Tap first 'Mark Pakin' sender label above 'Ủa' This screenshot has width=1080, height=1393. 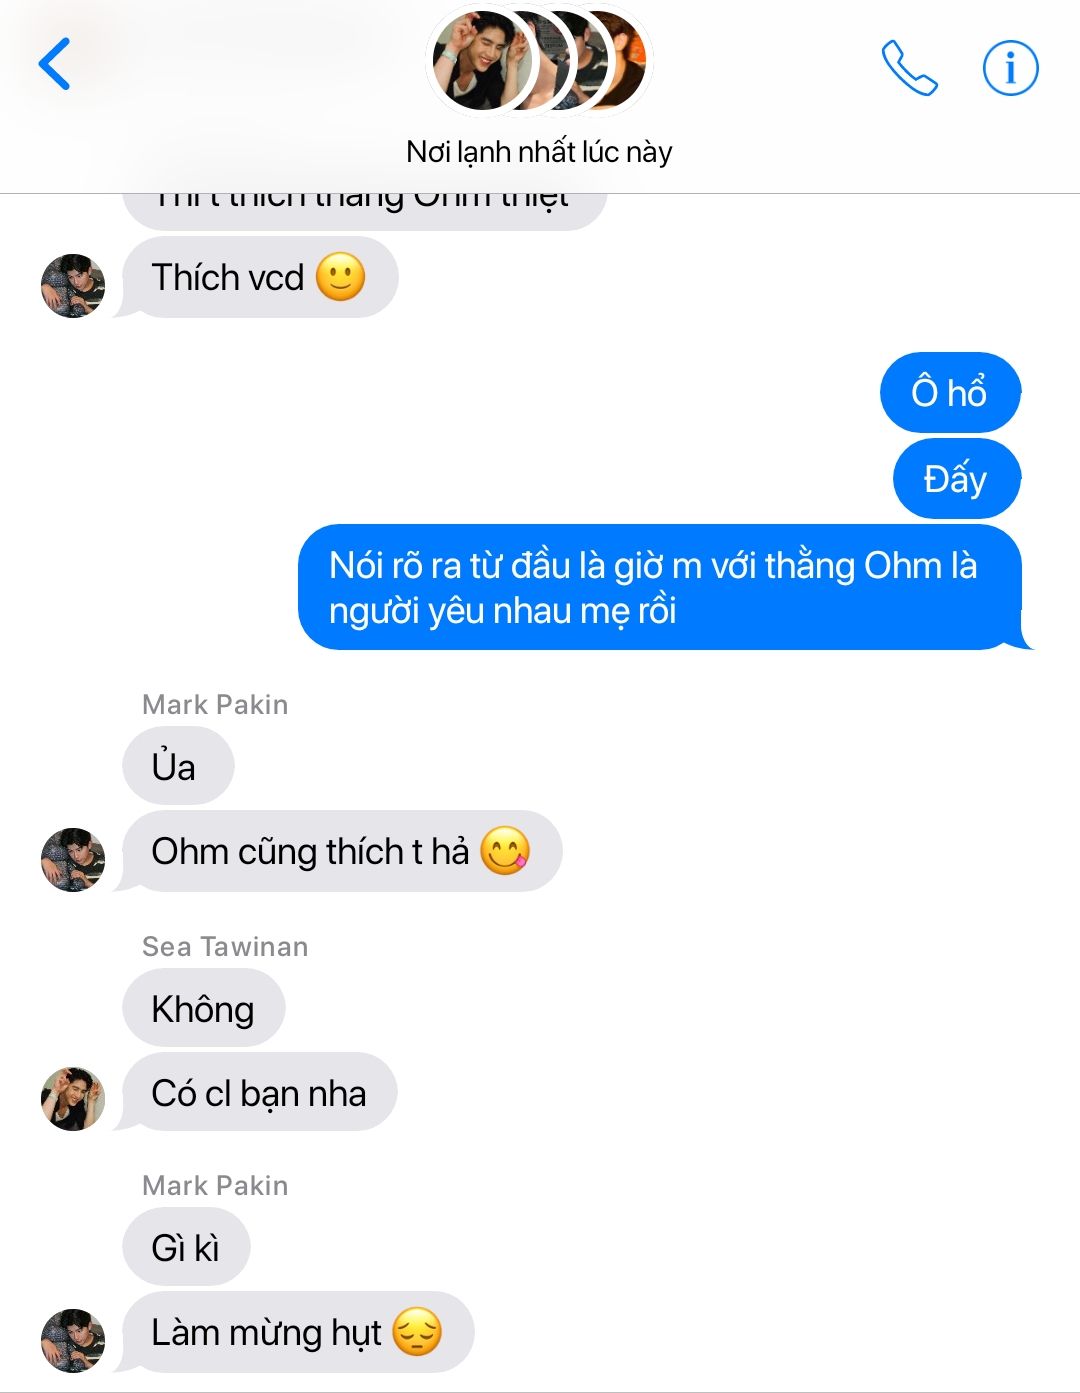[x=215, y=704]
